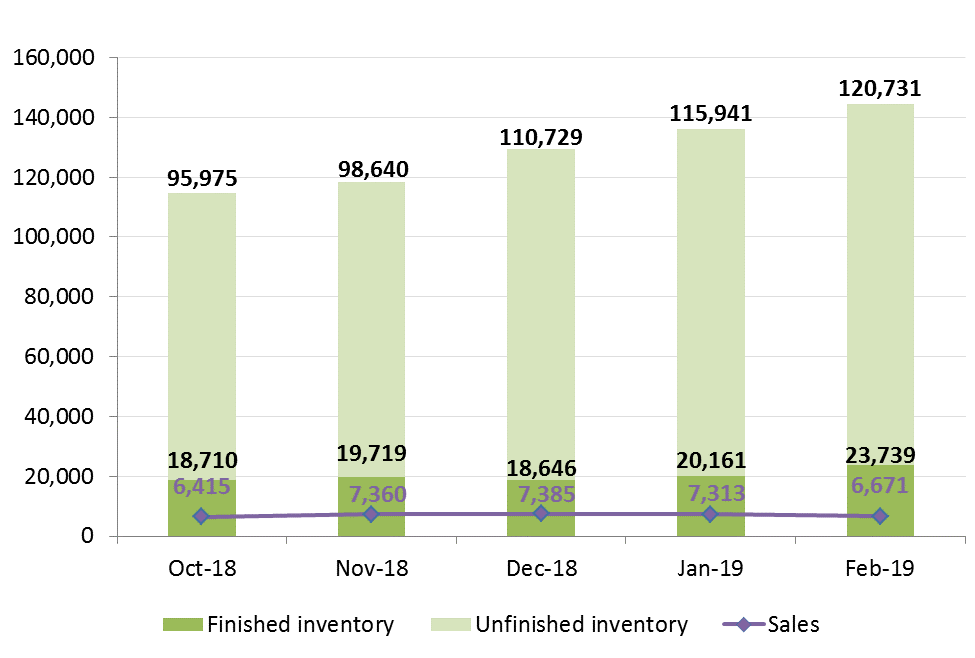Click the Unfinished inventory legend text
This screenshot has width=975, height=658.
click(x=582, y=625)
